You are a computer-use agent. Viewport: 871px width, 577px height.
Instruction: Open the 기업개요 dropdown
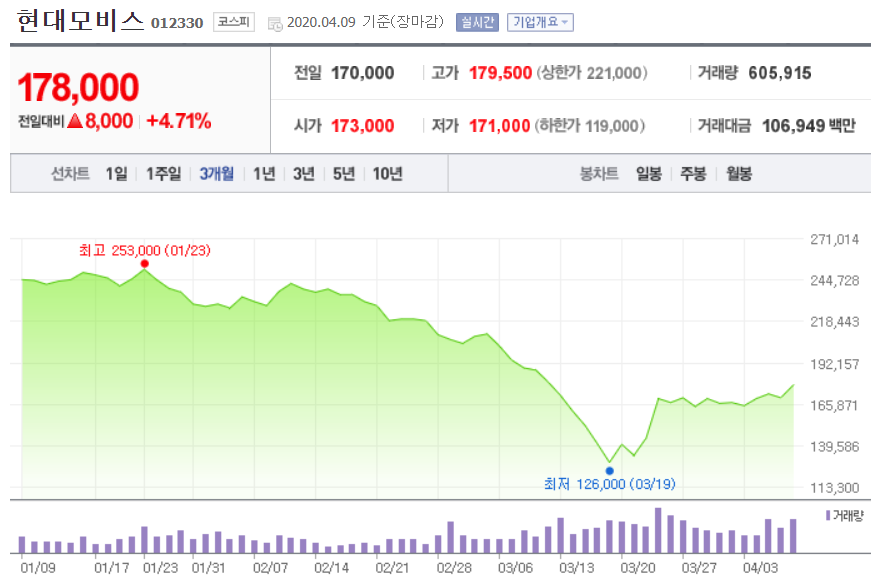pos(540,22)
